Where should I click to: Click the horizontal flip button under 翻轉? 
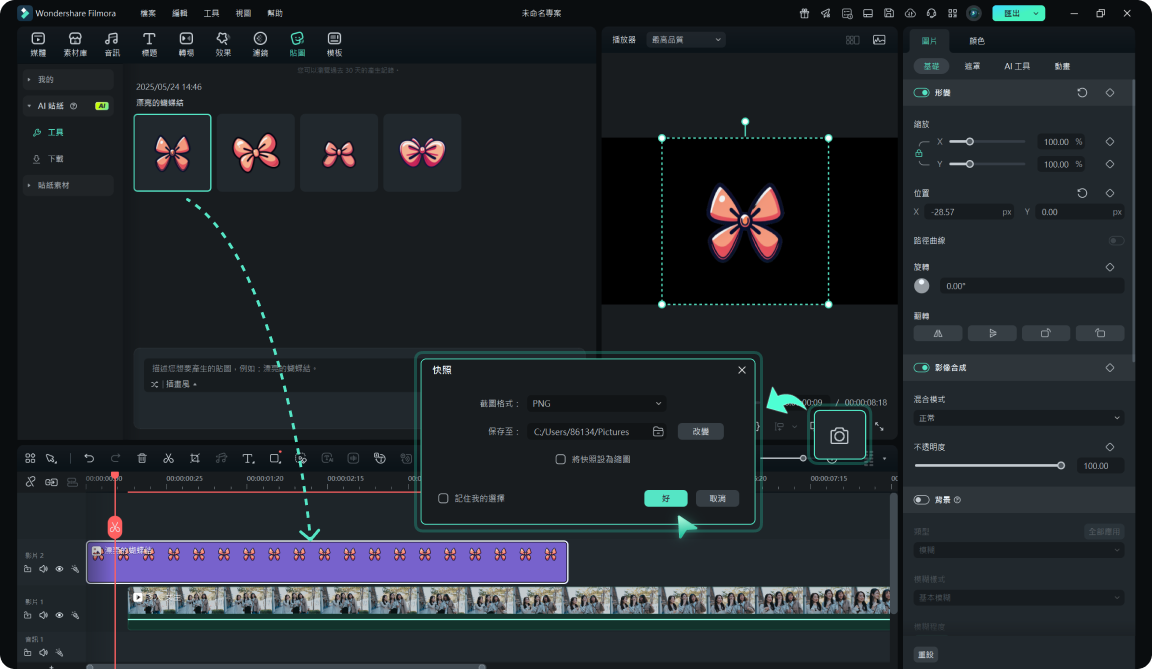[x=938, y=333]
